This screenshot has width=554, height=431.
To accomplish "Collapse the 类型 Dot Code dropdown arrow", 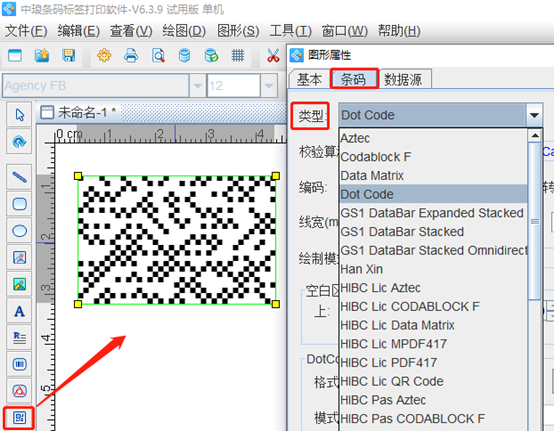I will click(x=534, y=115).
